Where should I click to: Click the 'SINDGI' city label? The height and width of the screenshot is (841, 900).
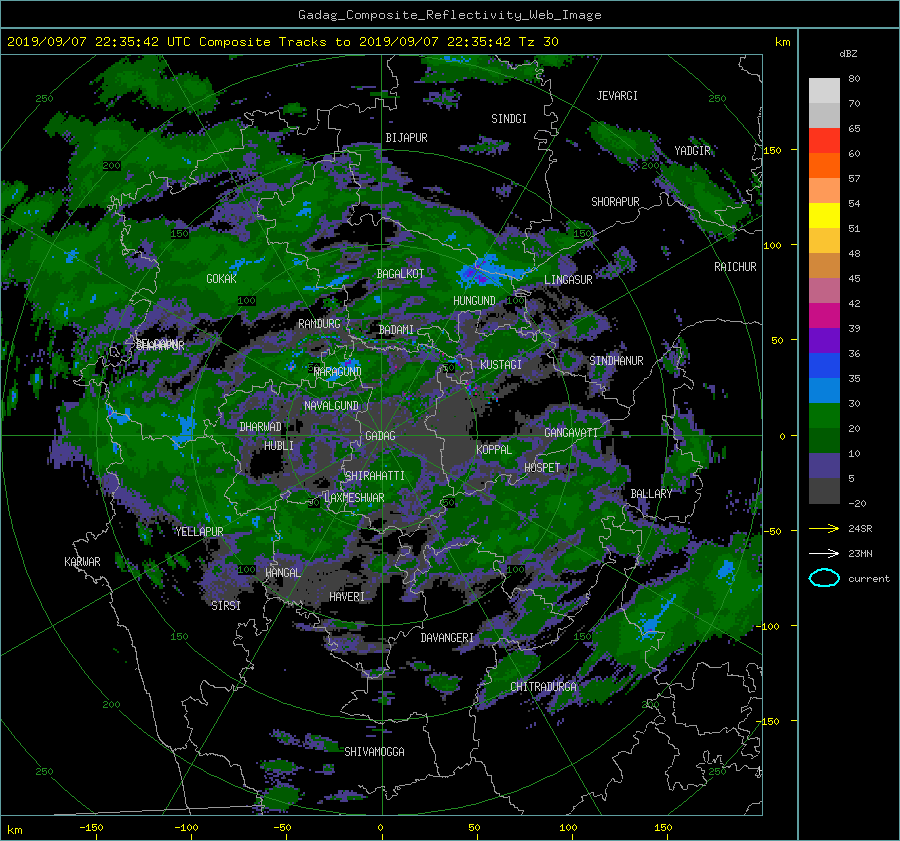509,119
